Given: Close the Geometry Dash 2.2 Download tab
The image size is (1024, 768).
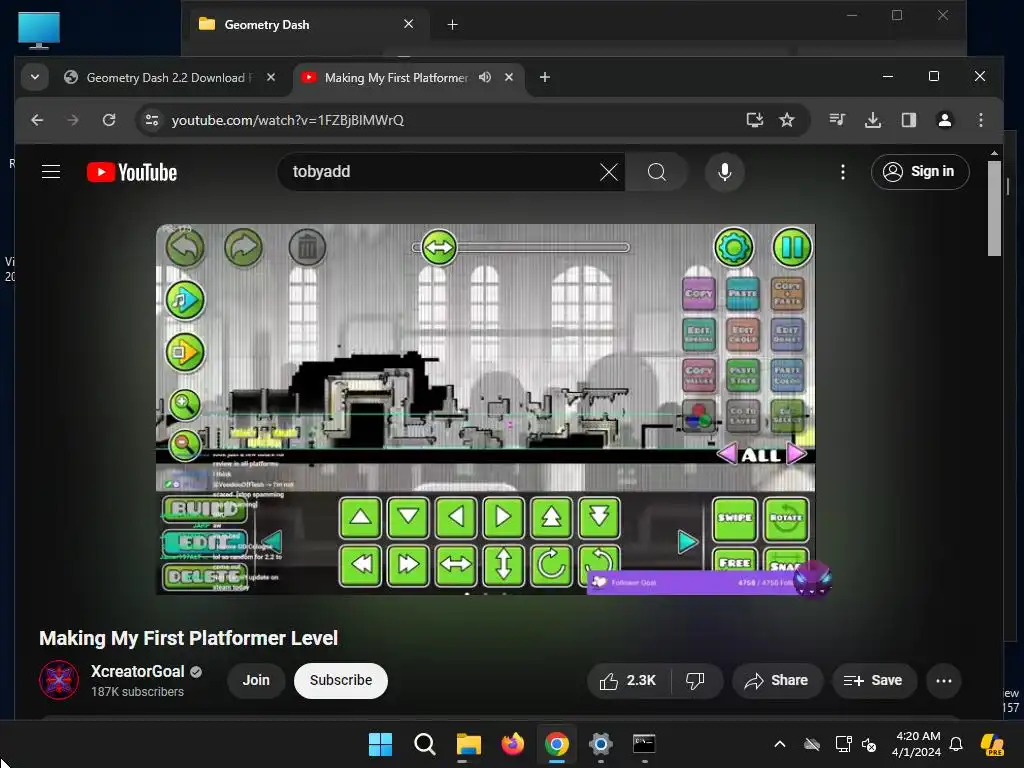Looking at the screenshot, I should click(x=271, y=77).
